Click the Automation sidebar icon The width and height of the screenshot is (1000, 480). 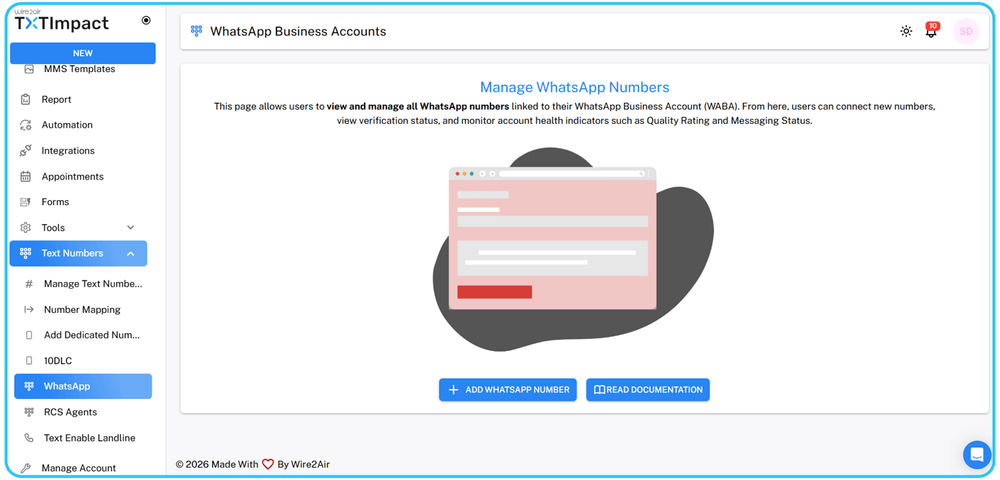pos(27,125)
